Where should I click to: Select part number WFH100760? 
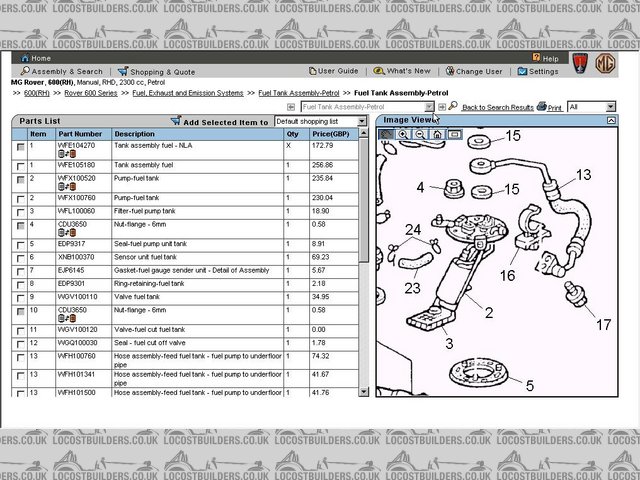(76, 356)
